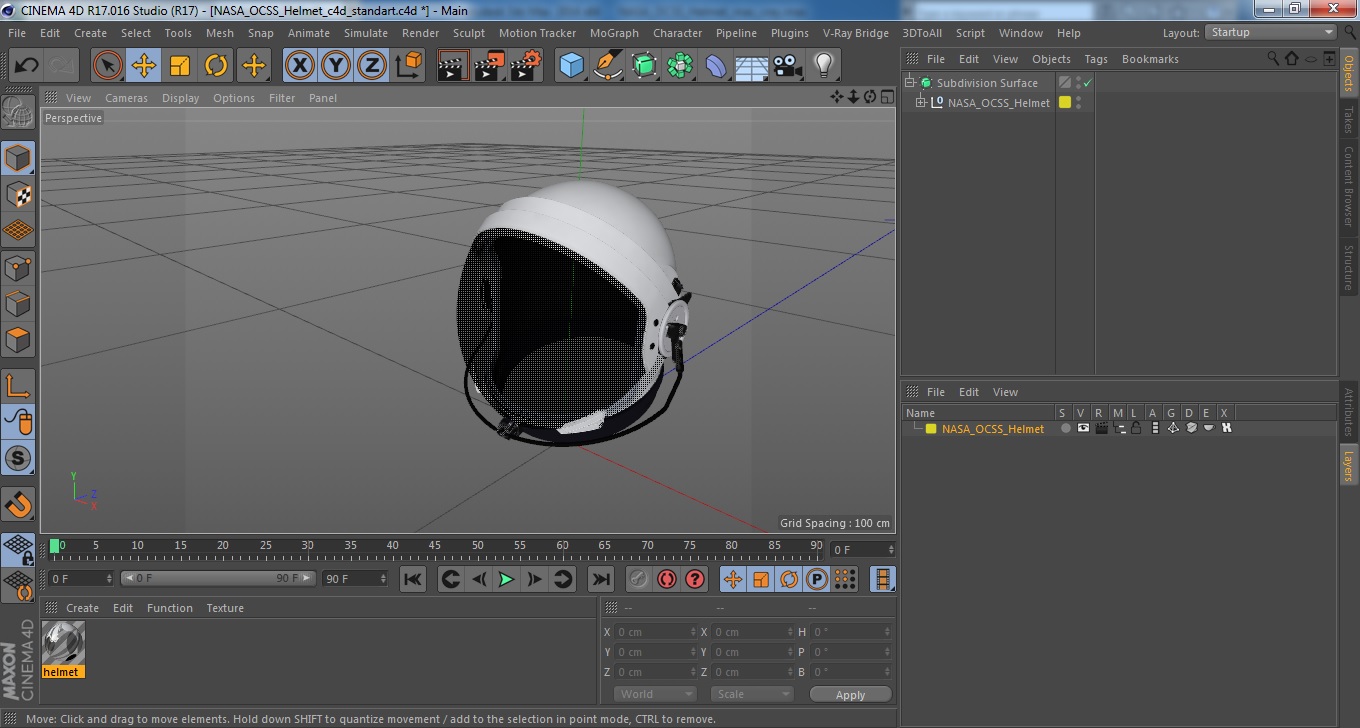Open the Object Manager Tags menu
Image resolution: width=1360 pixels, height=728 pixels.
coord(1096,59)
